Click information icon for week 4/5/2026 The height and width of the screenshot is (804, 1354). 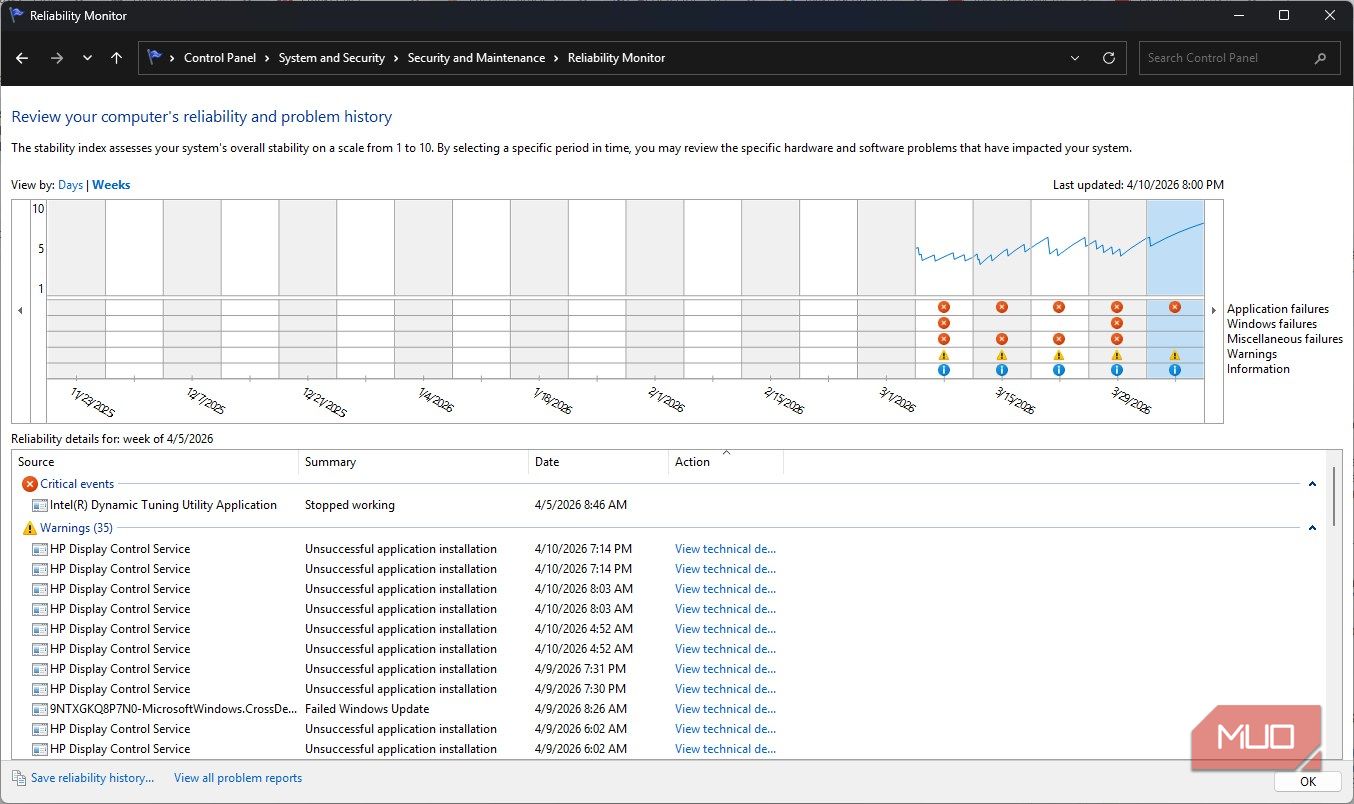[1175, 370]
